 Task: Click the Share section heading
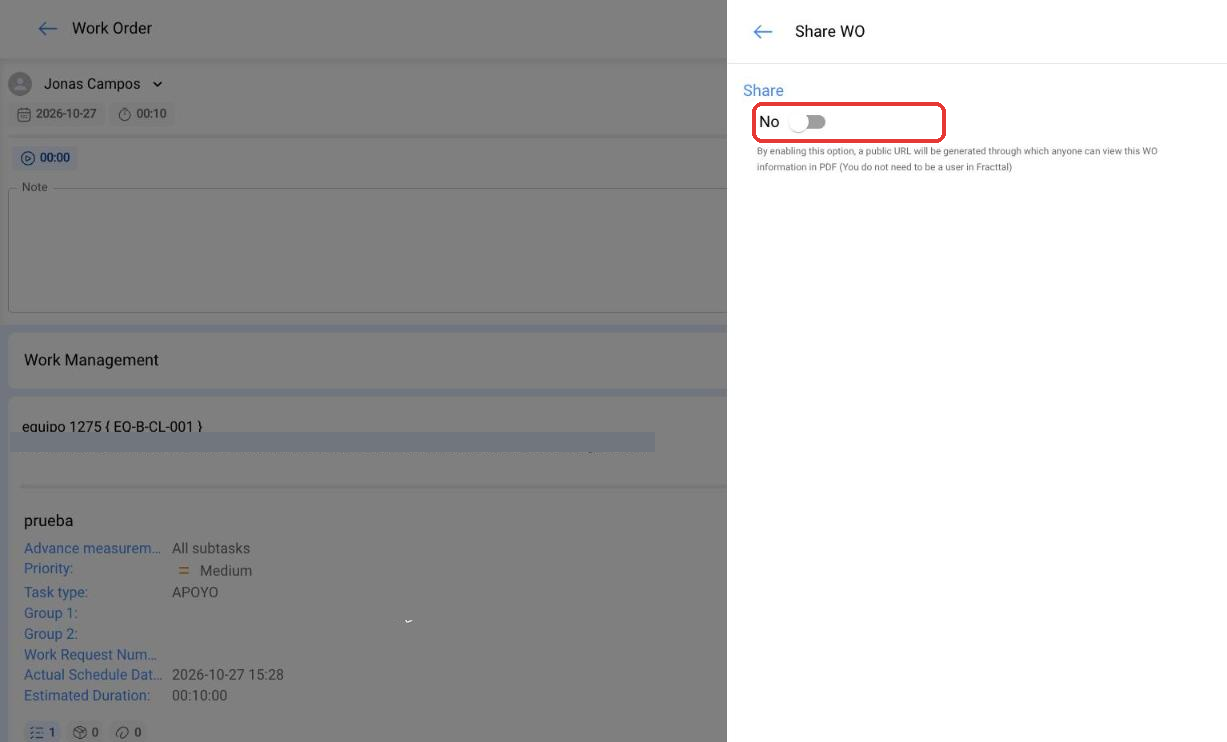coord(763,91)
